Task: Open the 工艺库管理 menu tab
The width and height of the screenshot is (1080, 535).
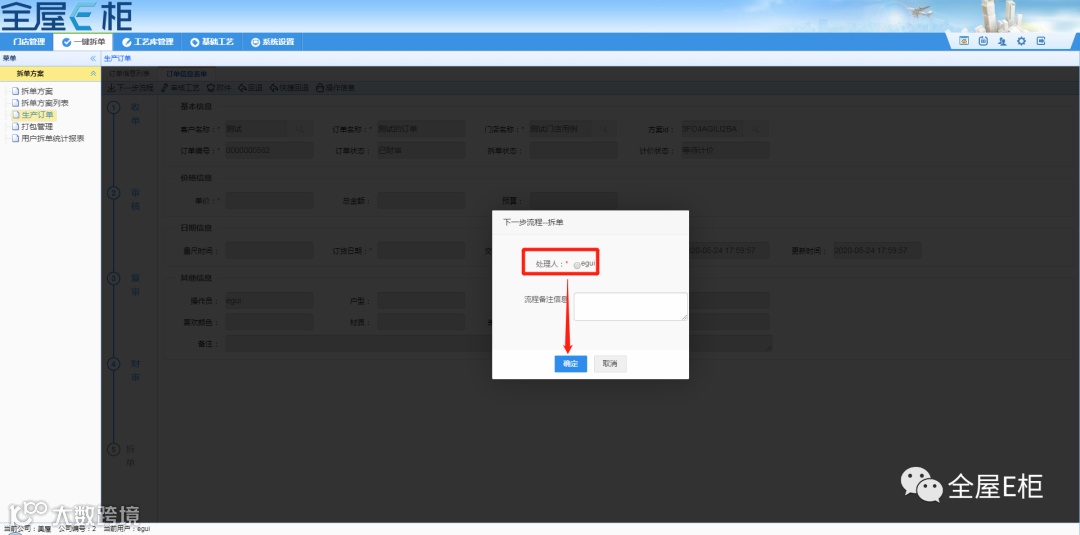Action: tap(147, 42)
